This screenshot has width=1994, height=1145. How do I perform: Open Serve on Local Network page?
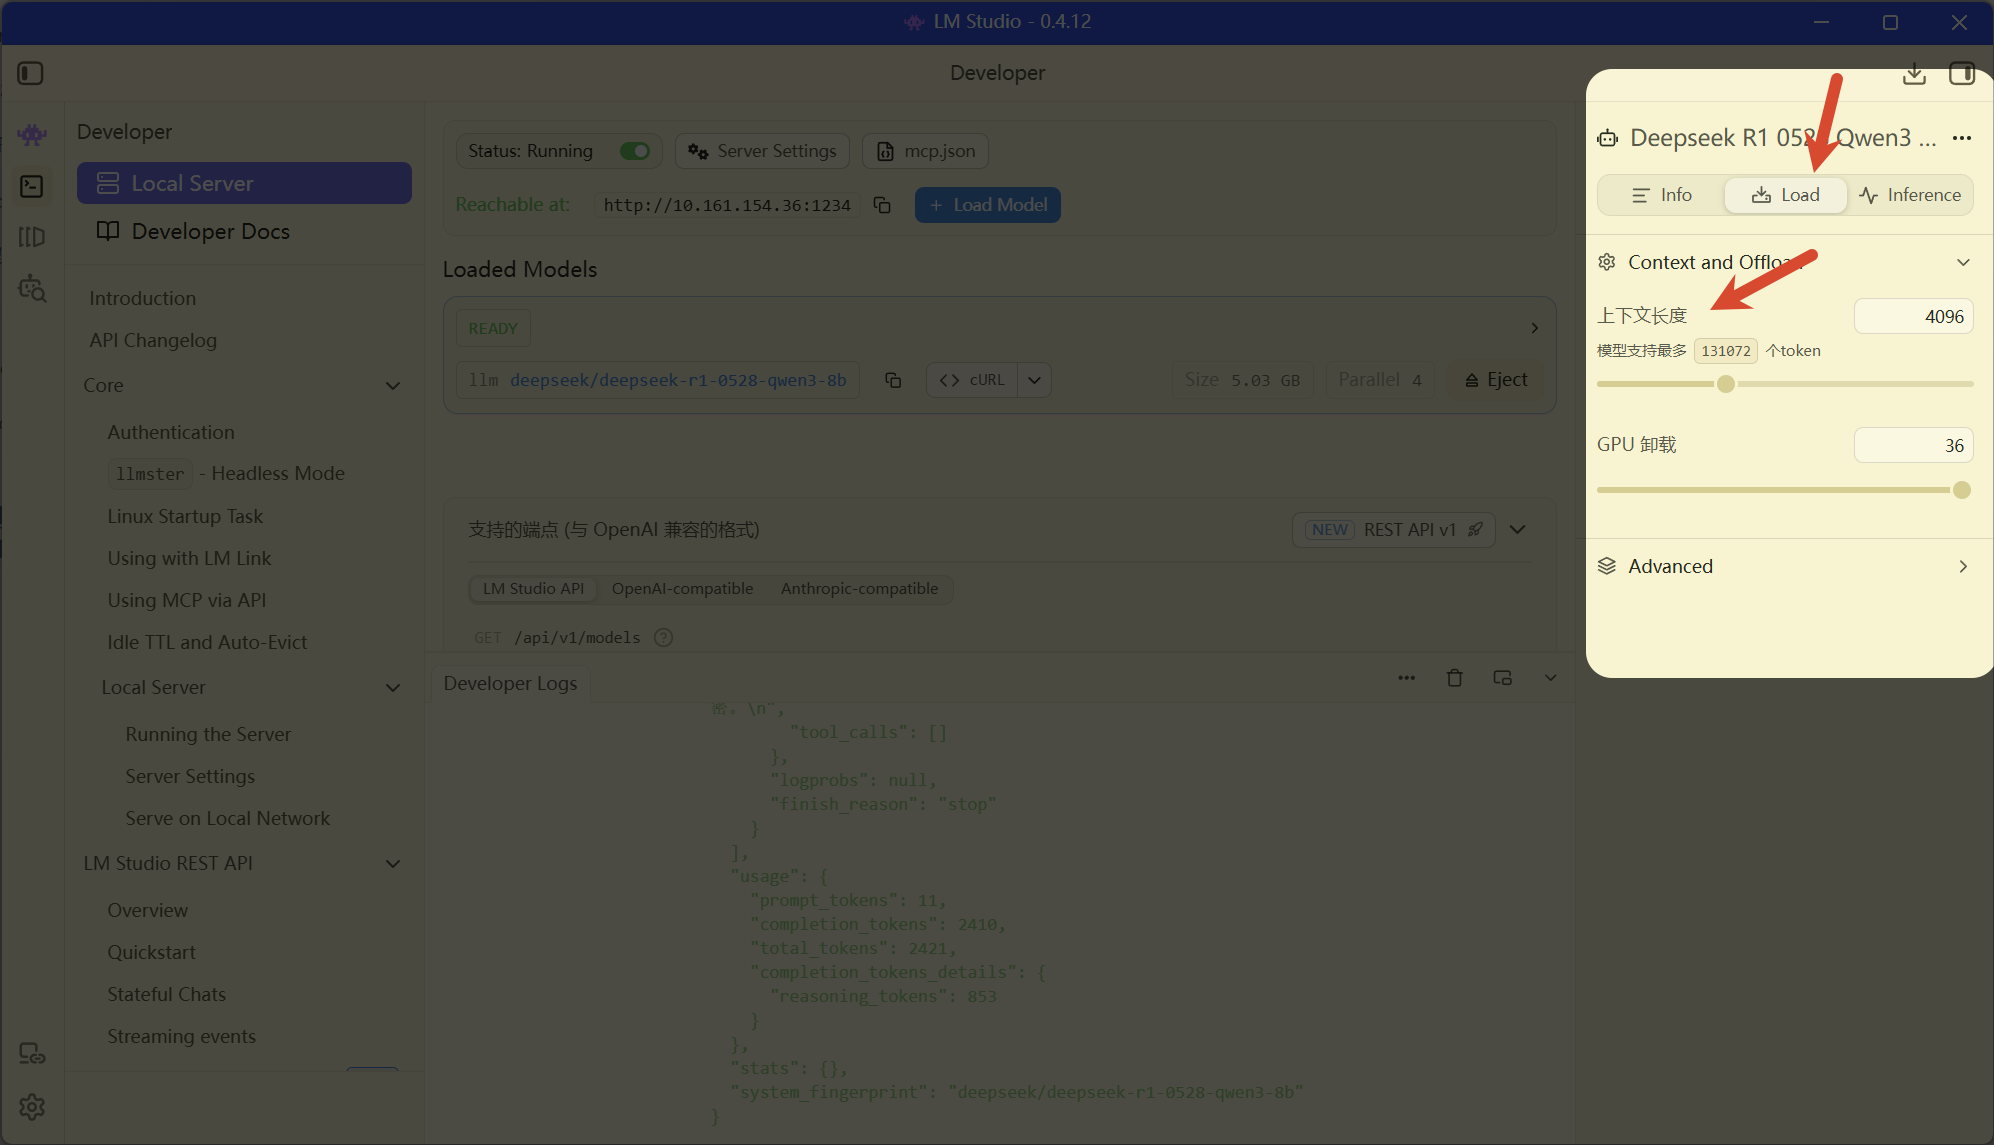[x=227, y=818]
